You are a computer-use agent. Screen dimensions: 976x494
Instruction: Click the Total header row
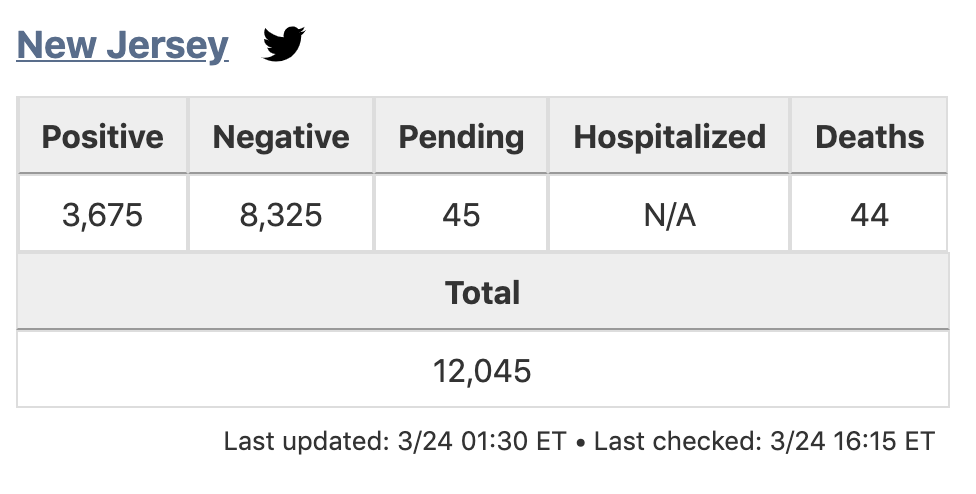click(x=482, y=293)
